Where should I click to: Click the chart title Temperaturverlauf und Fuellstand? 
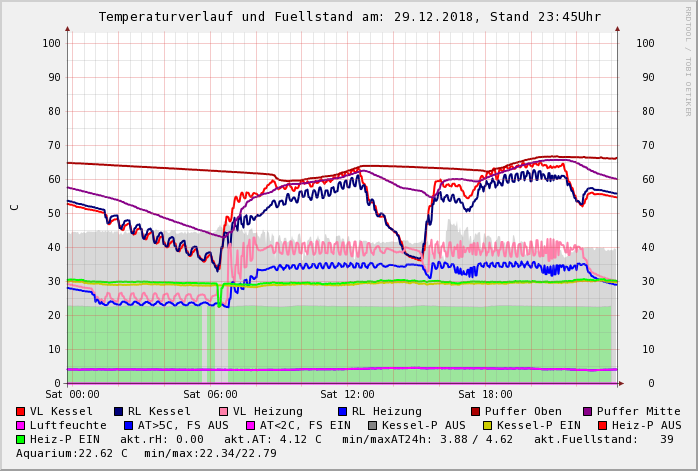pyautogui.click(x=349, y=17)
